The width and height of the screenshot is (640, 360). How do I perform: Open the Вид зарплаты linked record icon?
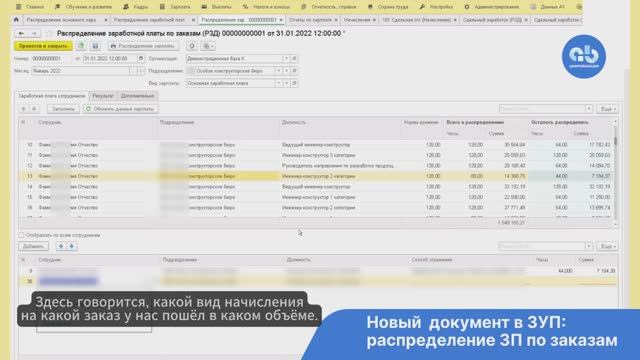coord(294,83)
